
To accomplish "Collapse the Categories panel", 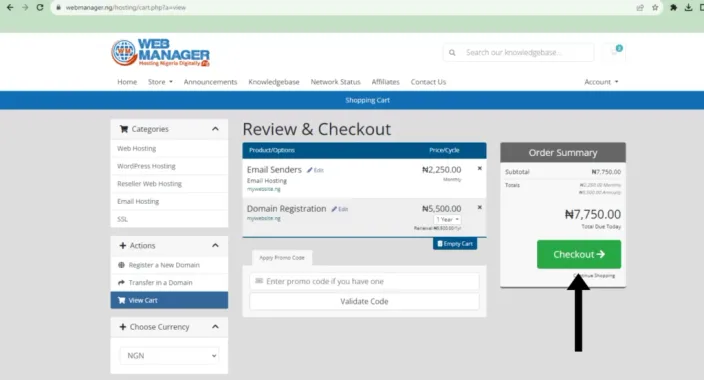I will (216, 129).
